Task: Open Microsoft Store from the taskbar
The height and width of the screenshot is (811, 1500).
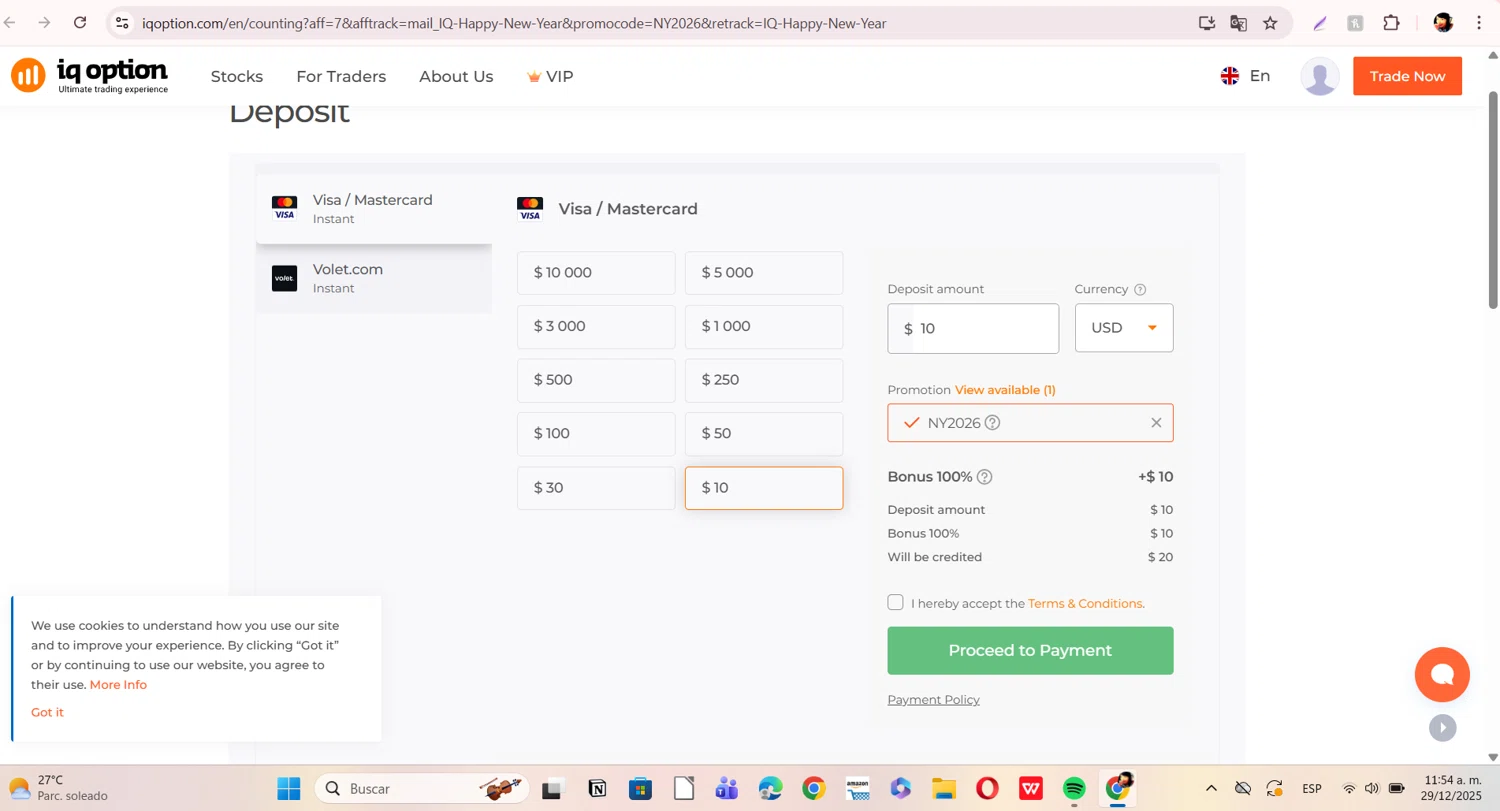Action: [x=640, y=789]
